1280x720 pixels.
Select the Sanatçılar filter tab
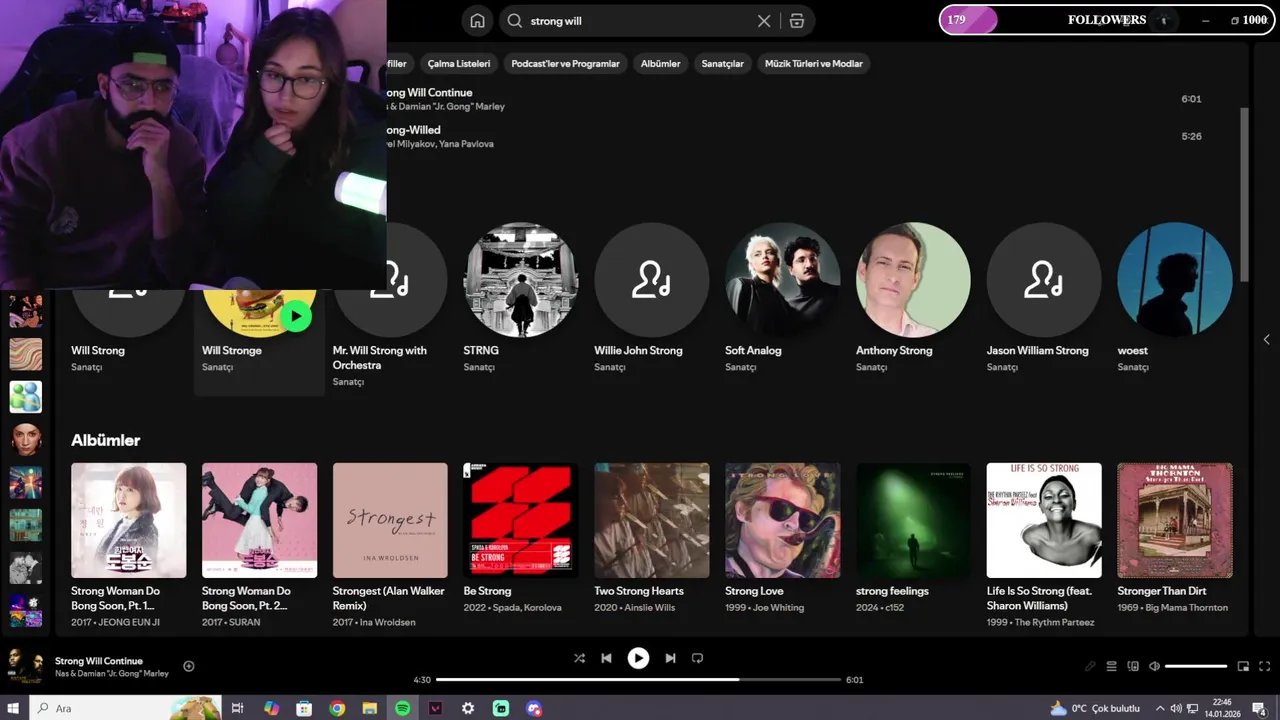tap(722, 63)
